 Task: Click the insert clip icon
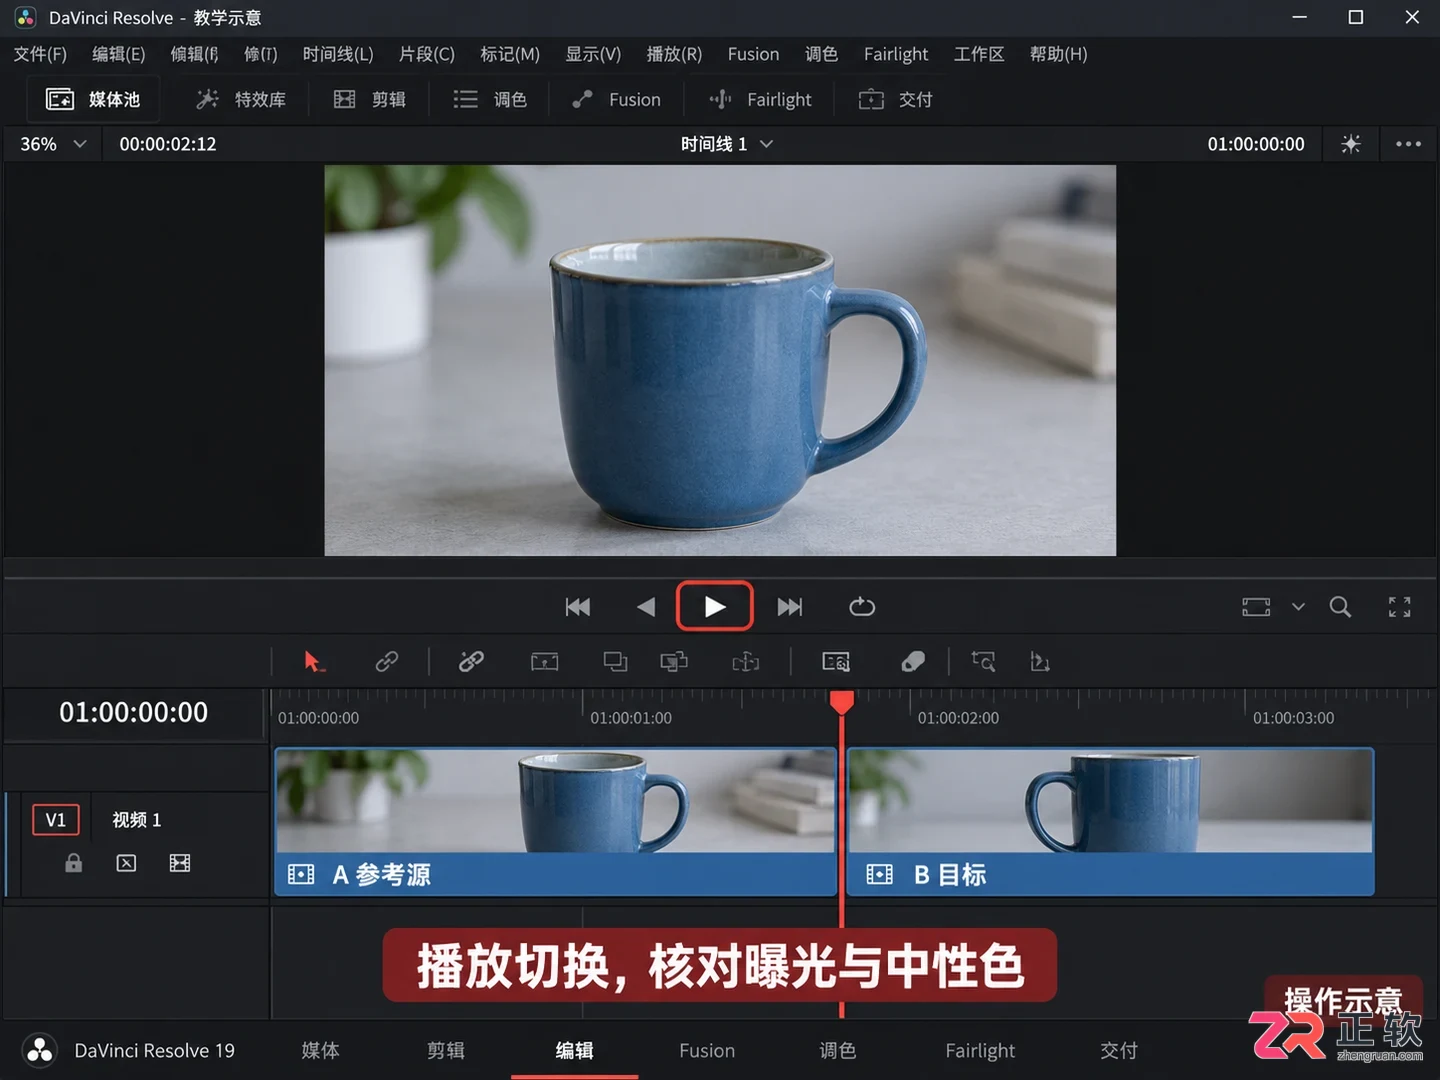(x=545, y=662)
